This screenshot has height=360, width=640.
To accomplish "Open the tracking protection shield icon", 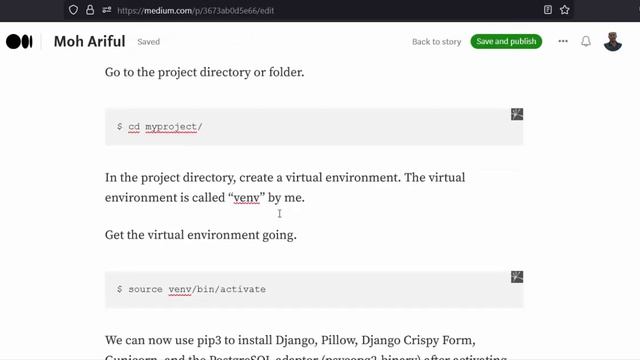I will (x=73, y=10).
